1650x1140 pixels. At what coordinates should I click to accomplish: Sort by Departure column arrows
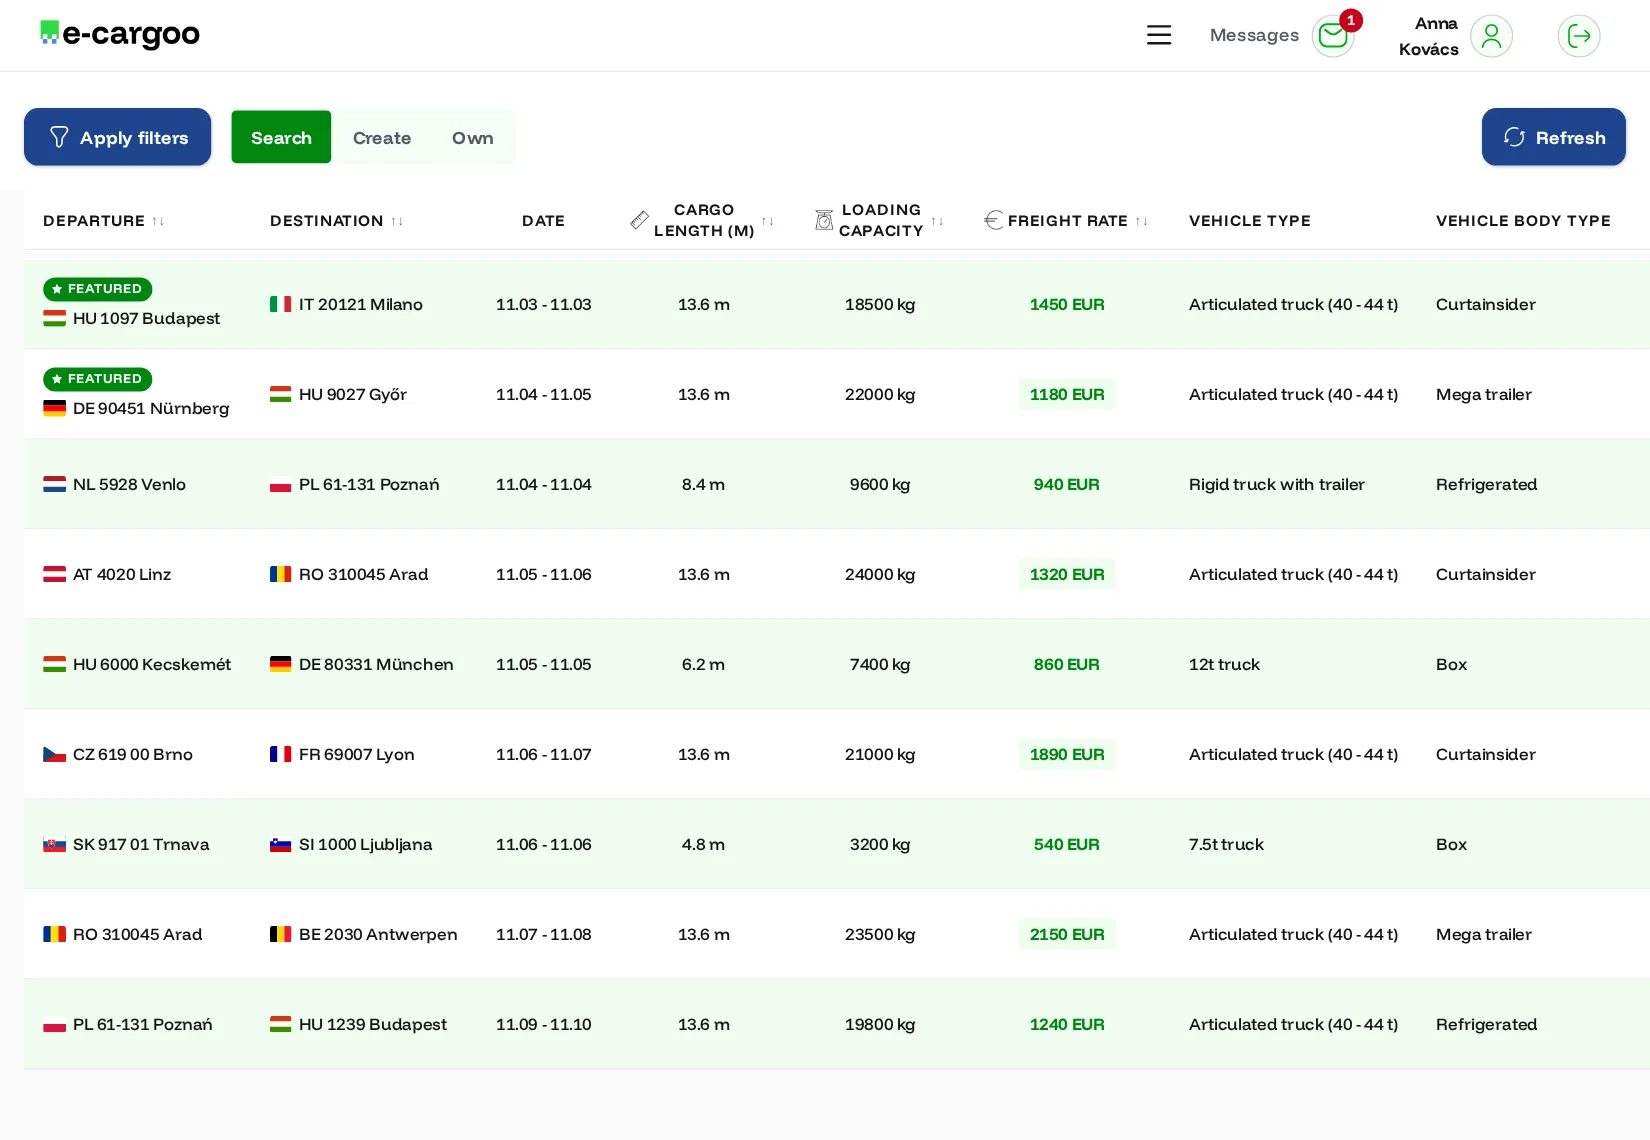click(x=158, y=221)
